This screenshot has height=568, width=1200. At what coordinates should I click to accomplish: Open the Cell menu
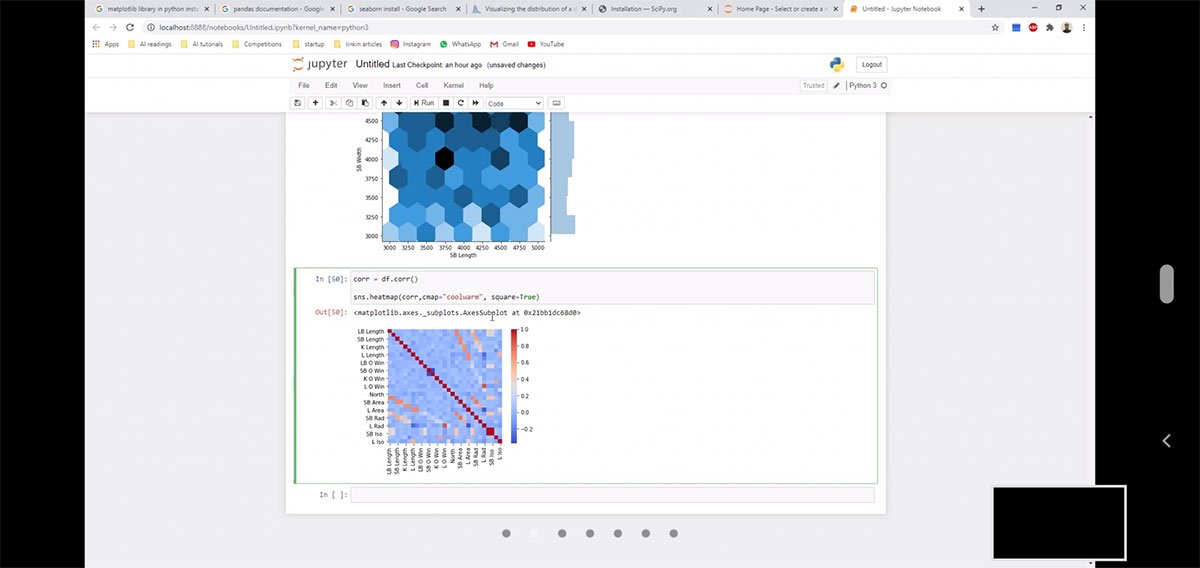pyautogui.click(x=422, y=85)
